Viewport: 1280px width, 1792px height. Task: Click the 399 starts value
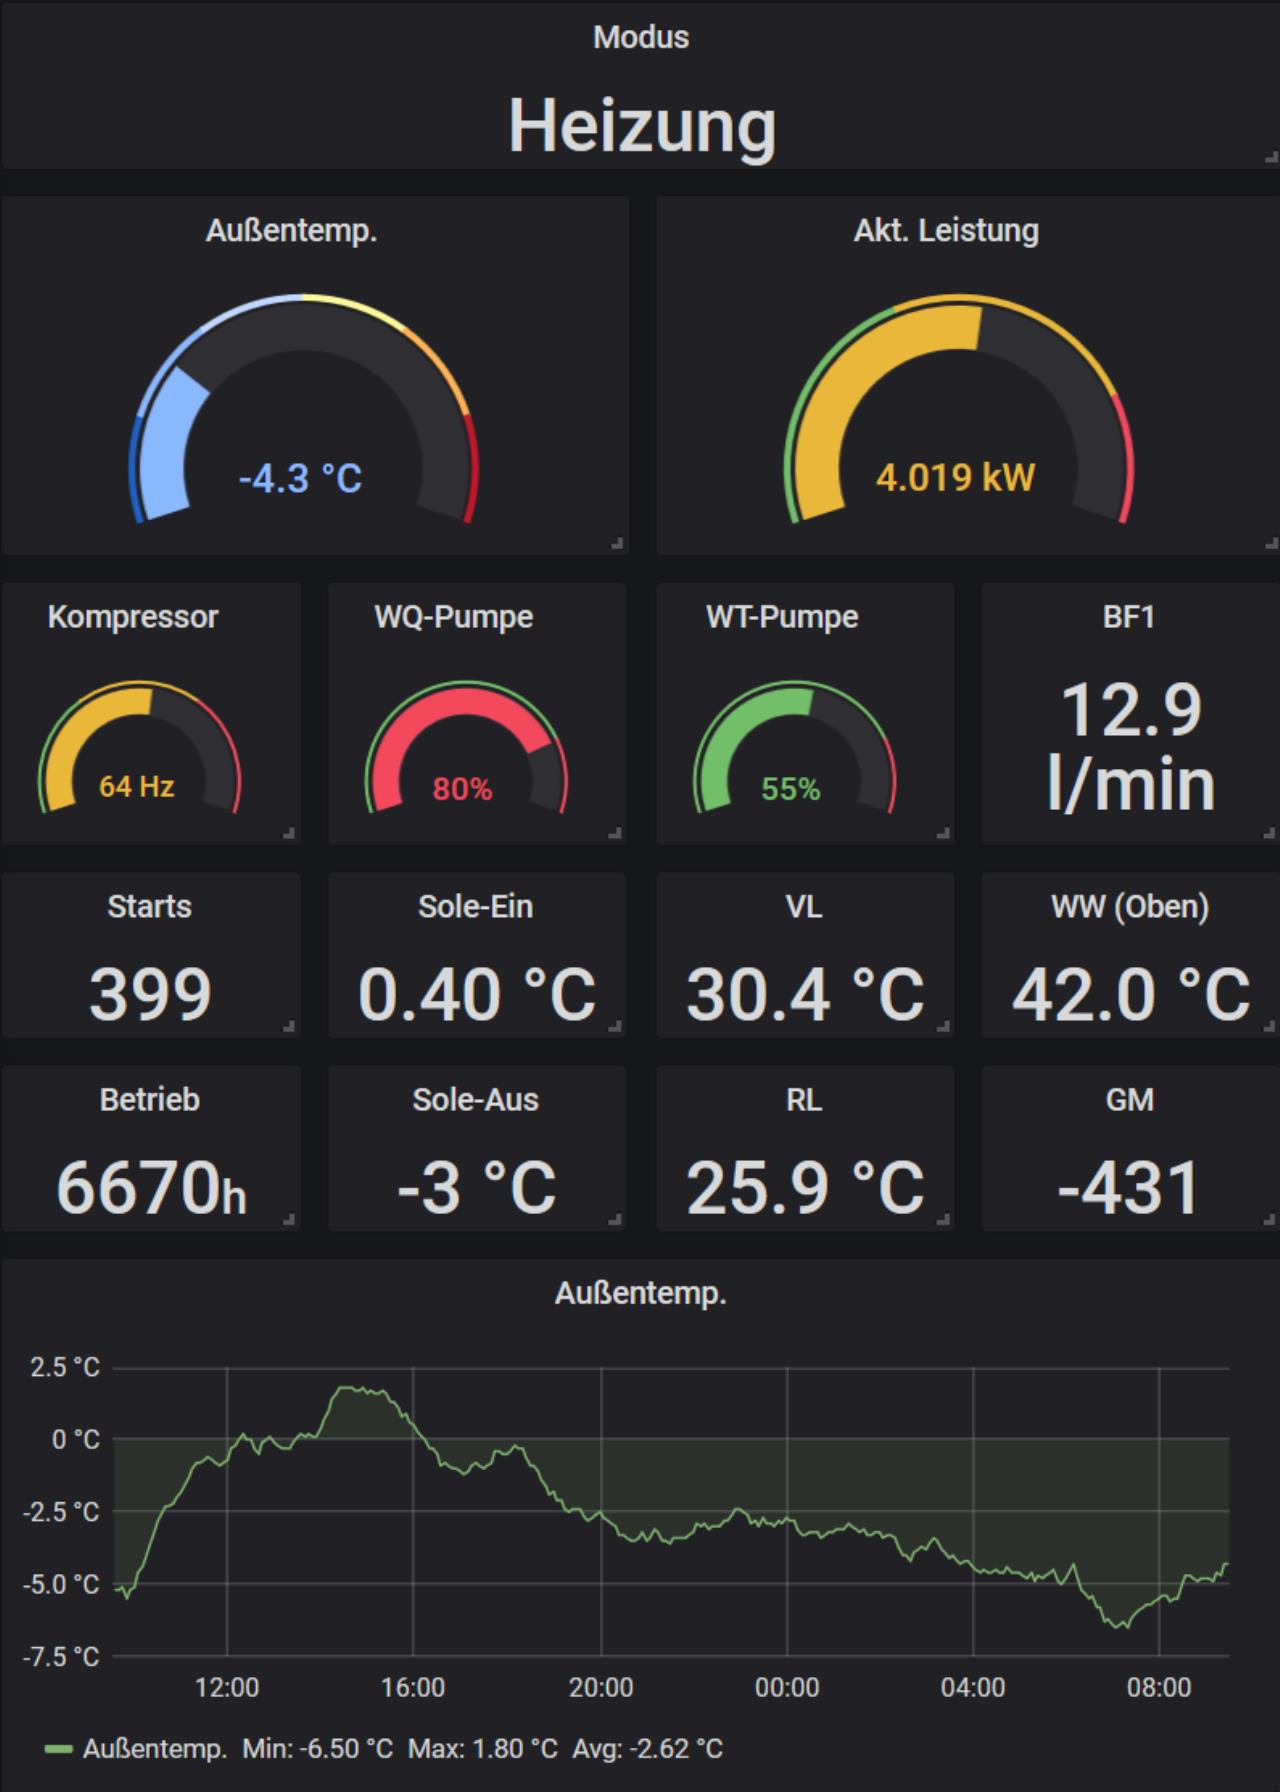150,994
